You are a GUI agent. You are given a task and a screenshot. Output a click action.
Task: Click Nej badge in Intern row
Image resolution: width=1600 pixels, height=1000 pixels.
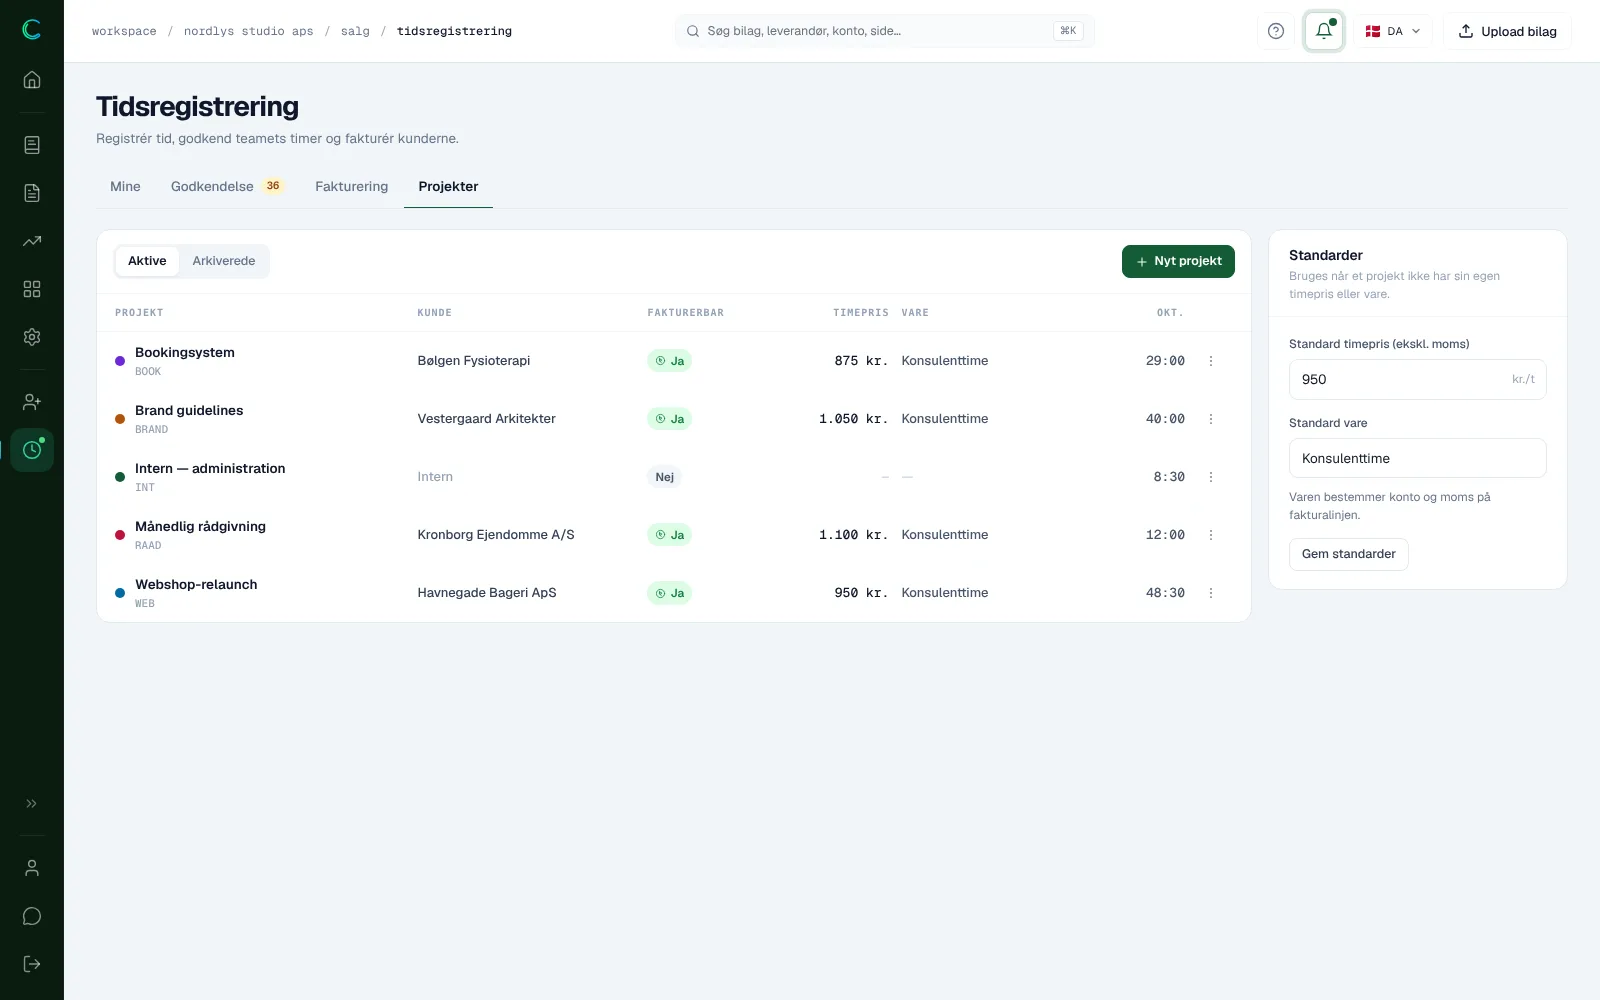click(x=664, y=477)
